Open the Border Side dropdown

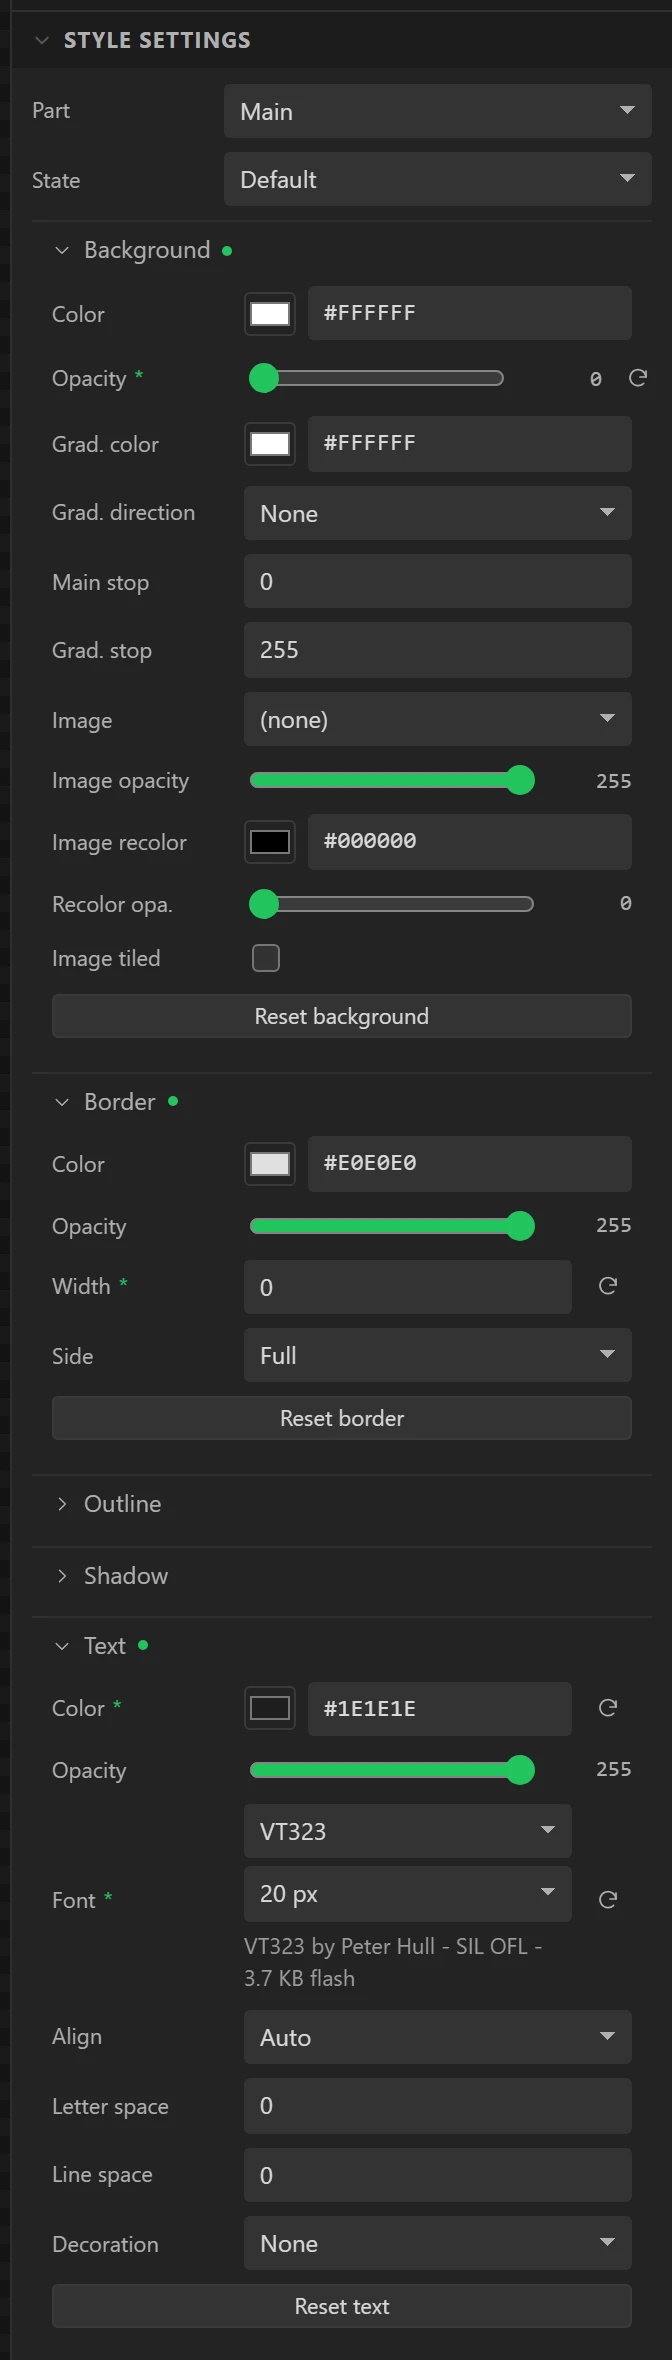[x=438, y=1355]
